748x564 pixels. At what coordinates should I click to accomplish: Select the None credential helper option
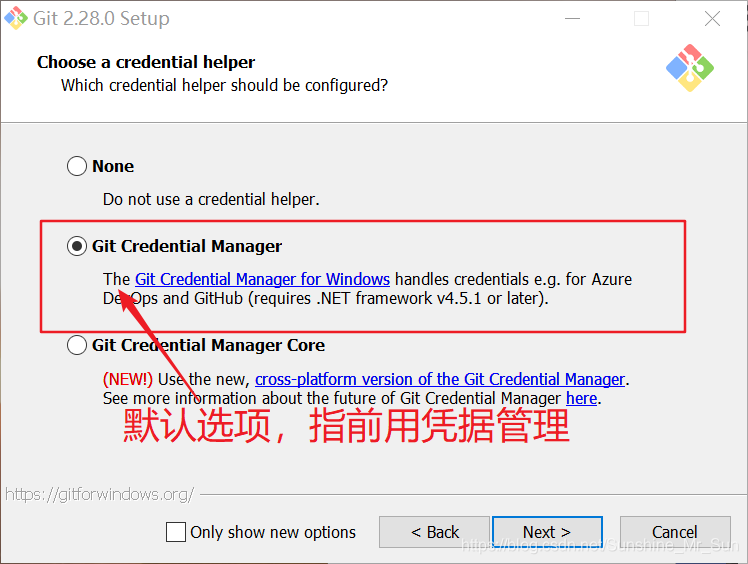[77, 166]
